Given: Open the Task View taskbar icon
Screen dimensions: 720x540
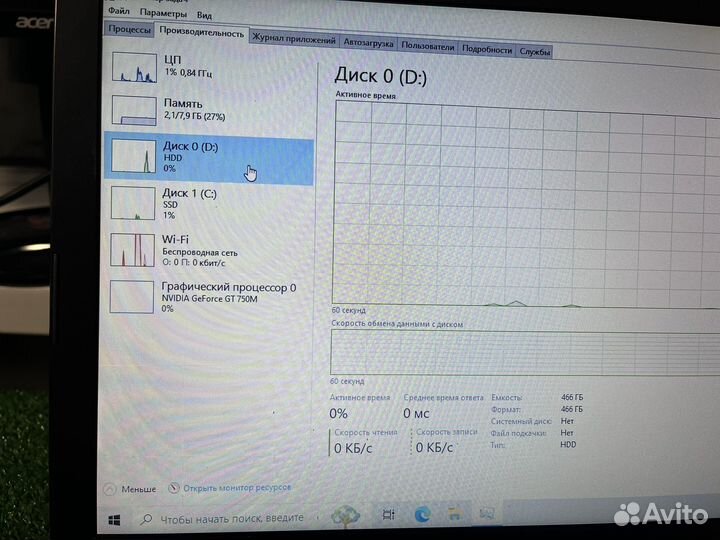Looking at the screenshot, I should click(386, 515).
